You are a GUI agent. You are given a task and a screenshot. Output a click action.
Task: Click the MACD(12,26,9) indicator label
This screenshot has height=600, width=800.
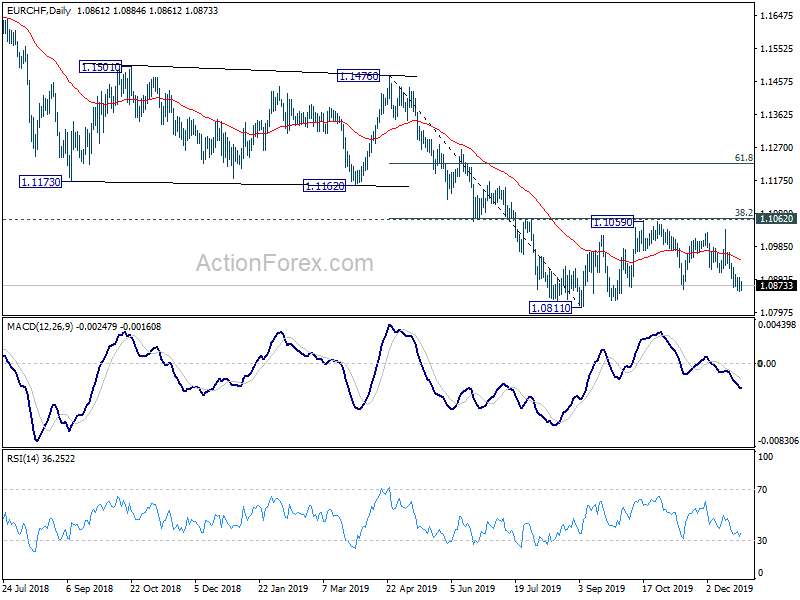[x=40, y=327]
